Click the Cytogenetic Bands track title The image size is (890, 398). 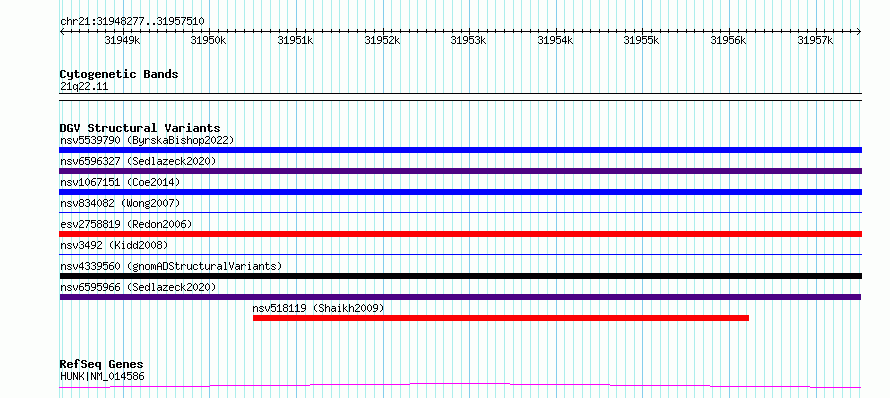pyautogui.click(x=119, y=74)
